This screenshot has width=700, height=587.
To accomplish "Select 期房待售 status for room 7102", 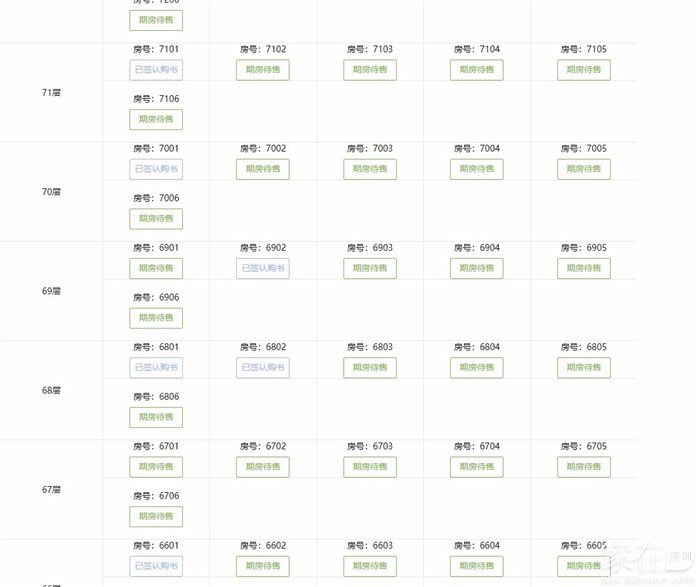I will pos(263,70).
